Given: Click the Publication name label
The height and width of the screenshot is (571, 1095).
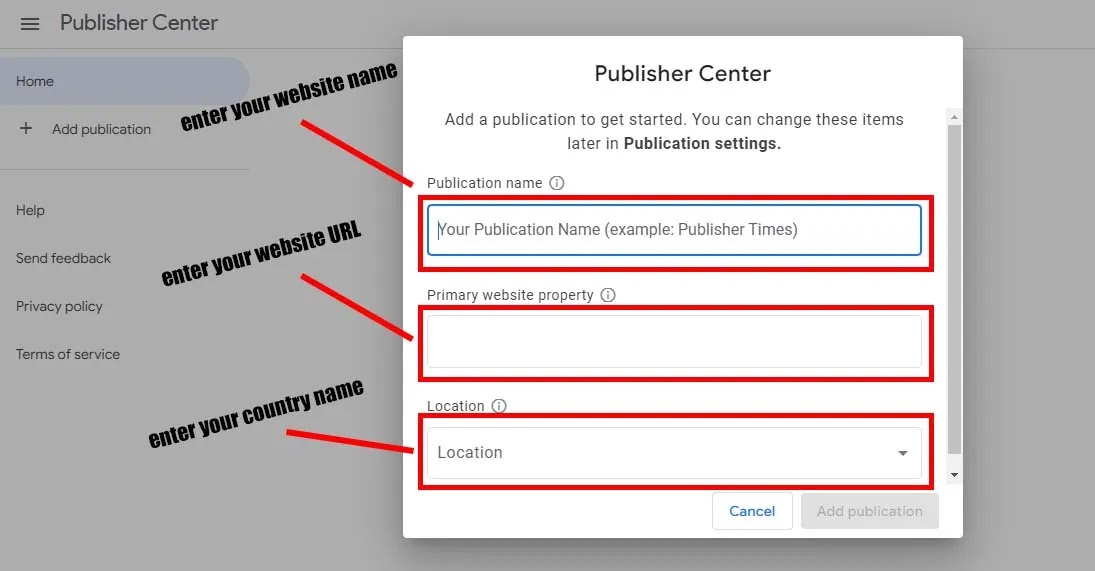Looking at the screenshot, I should (x=485, y=183).
